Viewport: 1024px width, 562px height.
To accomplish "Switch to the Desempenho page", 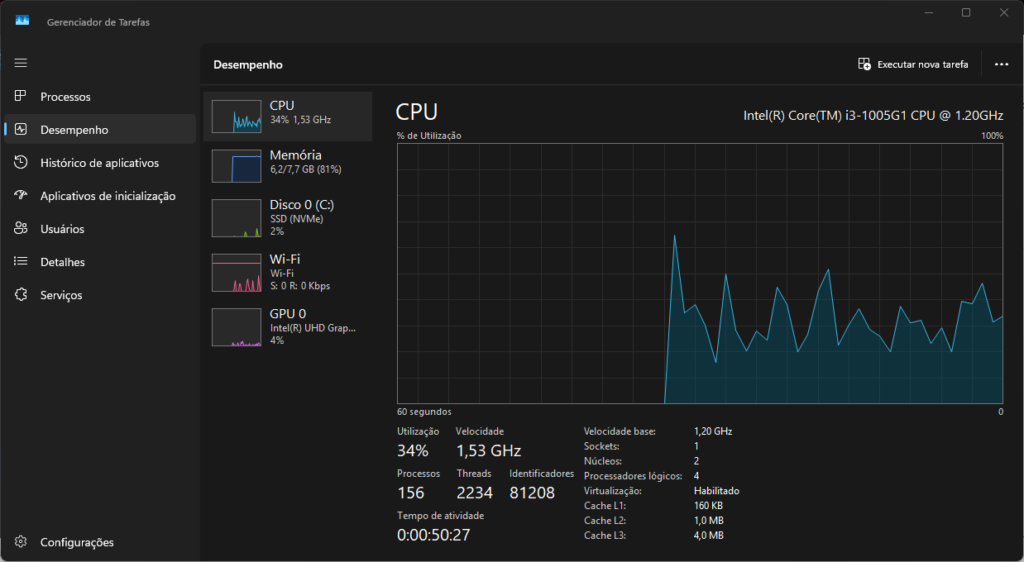I will tap(100, 129).
